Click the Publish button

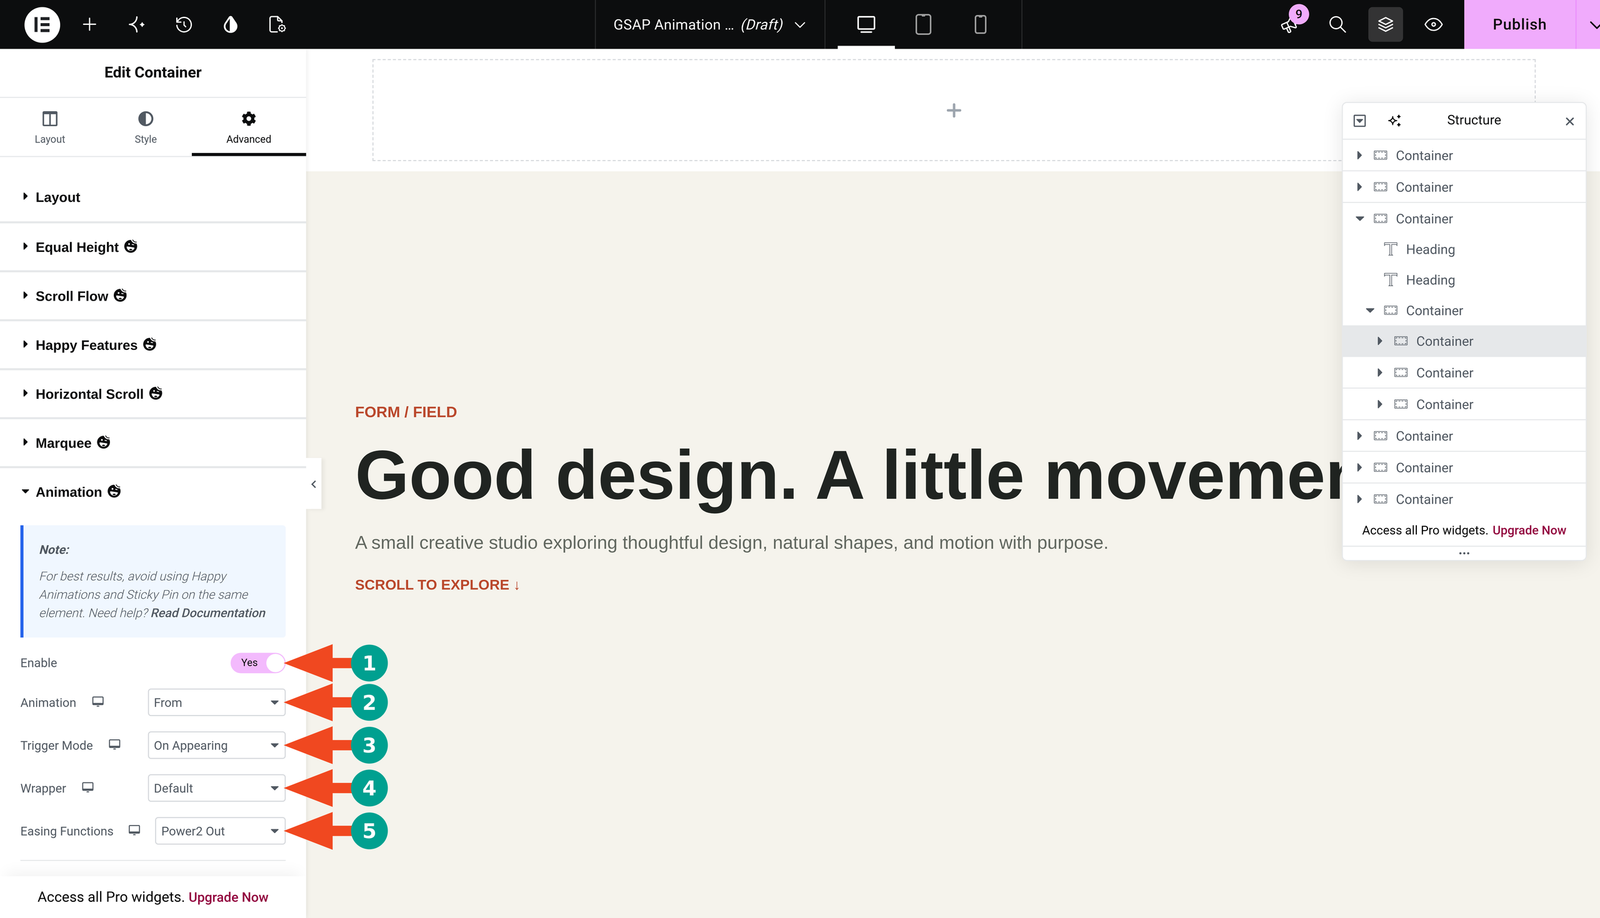(x=1519, y=24)
